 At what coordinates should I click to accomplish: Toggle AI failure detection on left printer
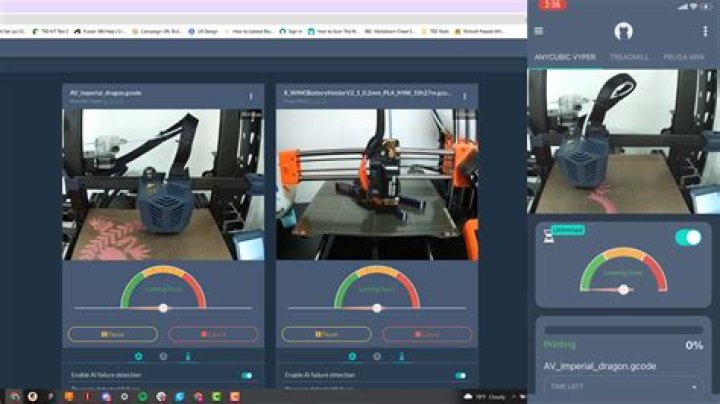tap(246, 376)
